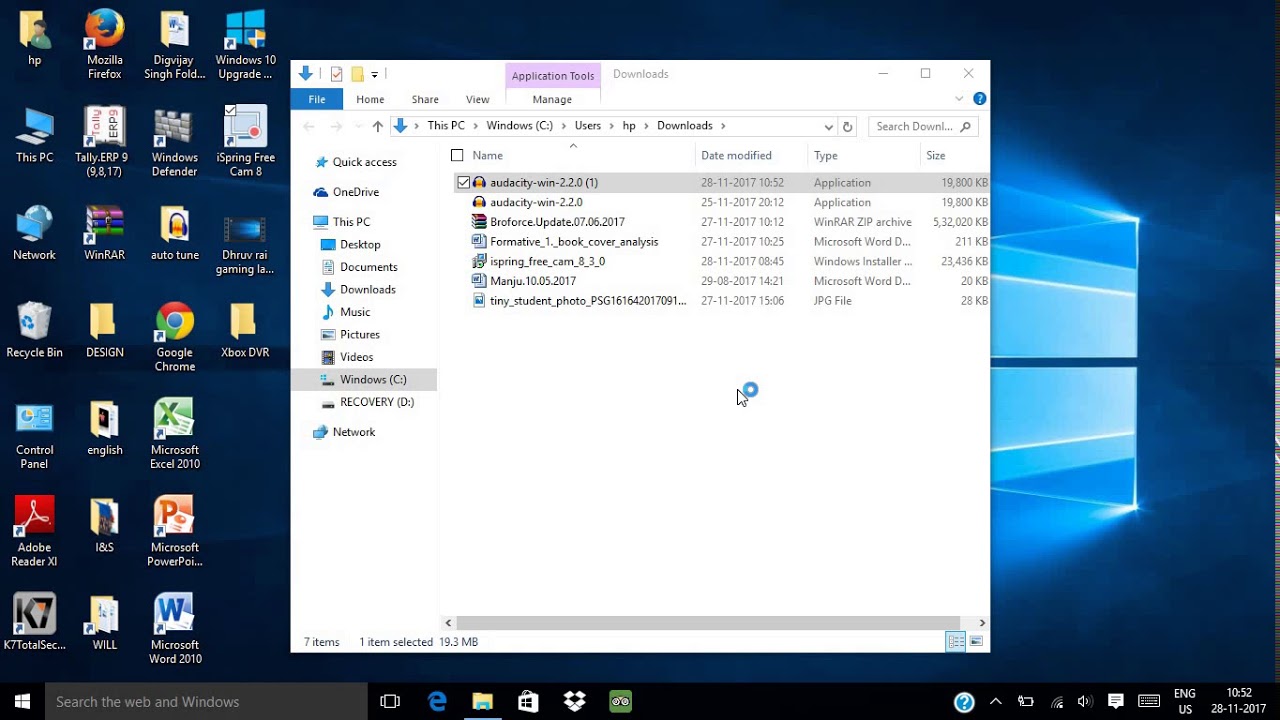Launch Microsoft PowerPoint desktop shortcut
This screenshot has height=720, width=1280.
click(x=175, y=532)
